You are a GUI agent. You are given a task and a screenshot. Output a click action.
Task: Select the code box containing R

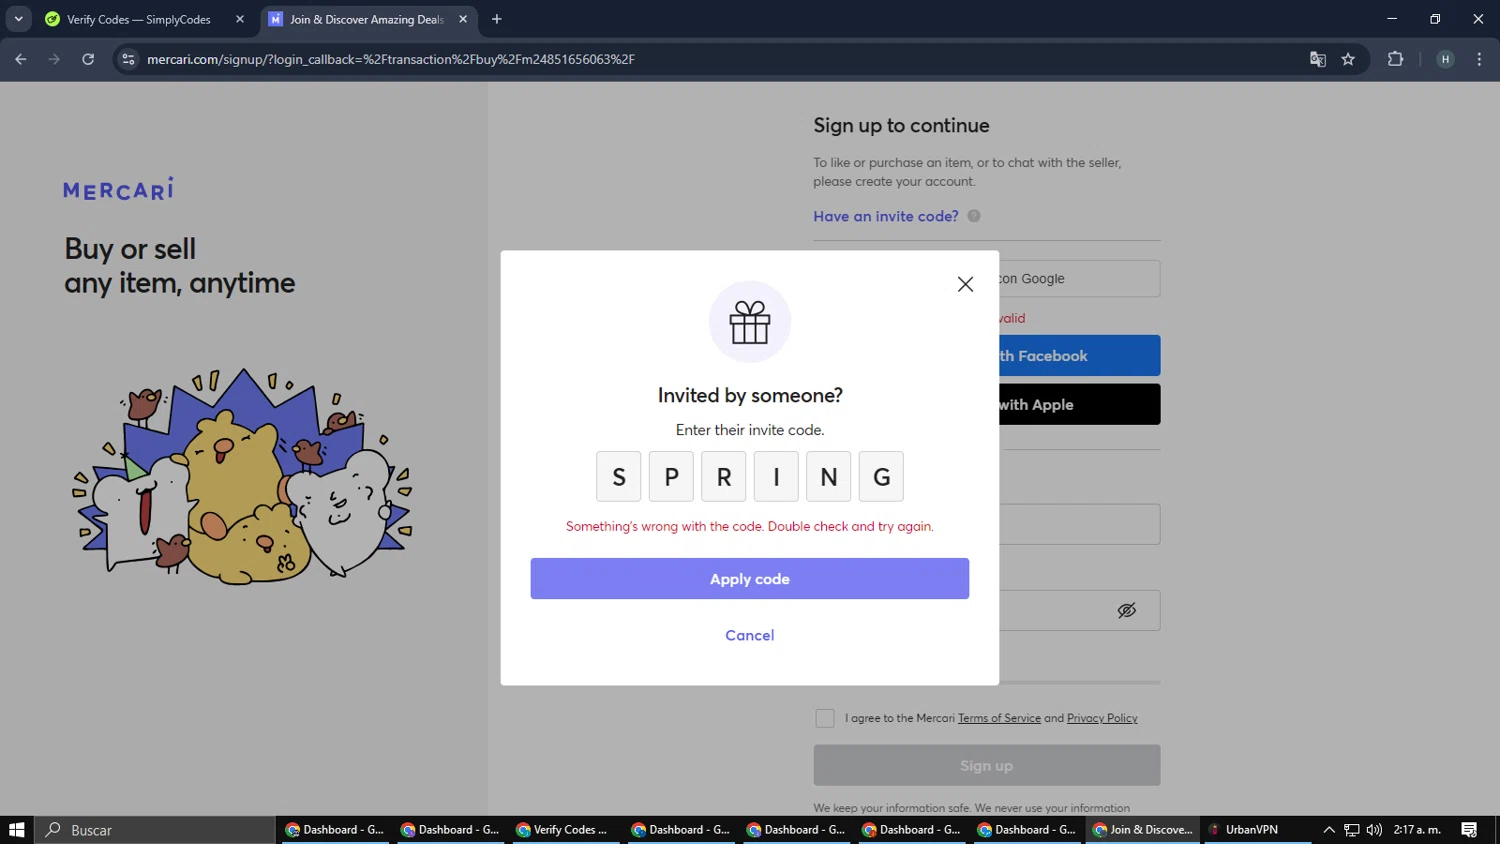724,477
